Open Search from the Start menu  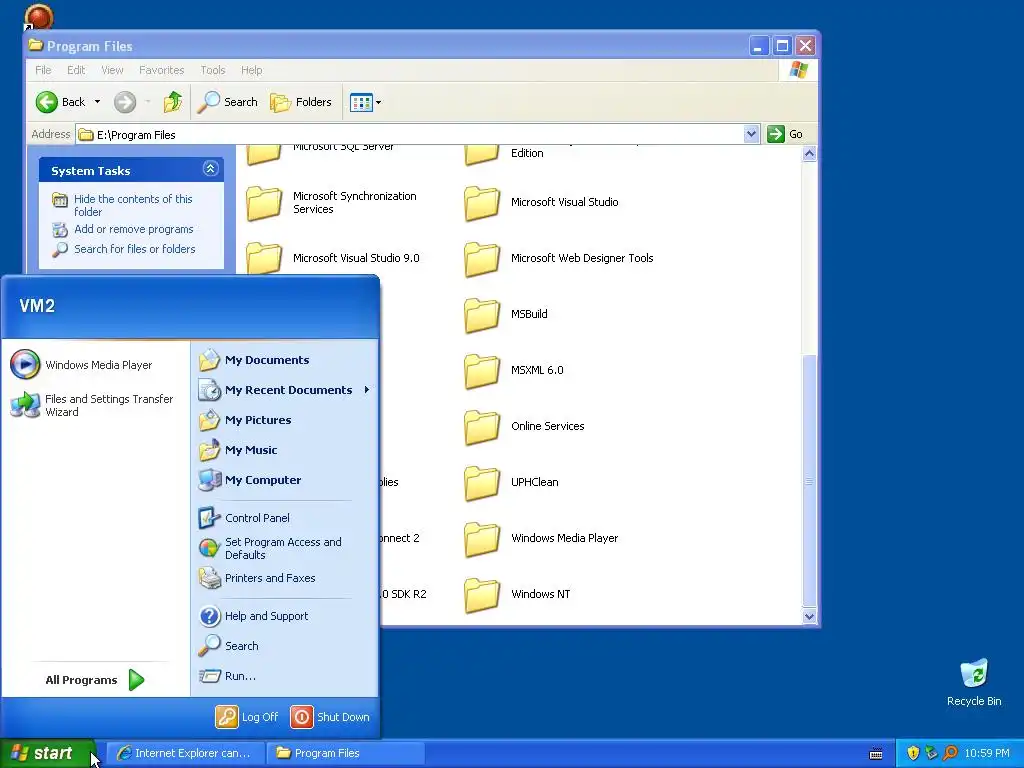tap(229, 646)
